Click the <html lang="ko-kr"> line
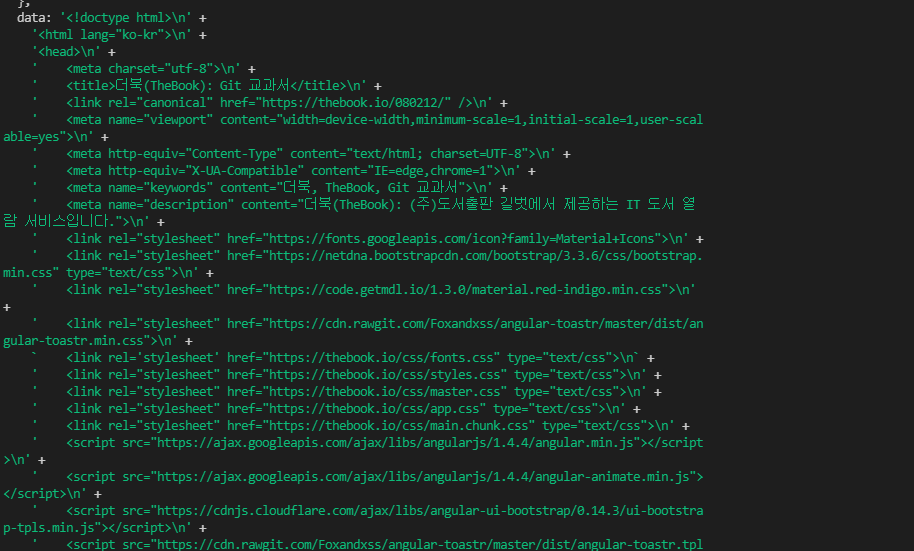The width and height of the screenshot is (914, 551). [x=119, y=35]
